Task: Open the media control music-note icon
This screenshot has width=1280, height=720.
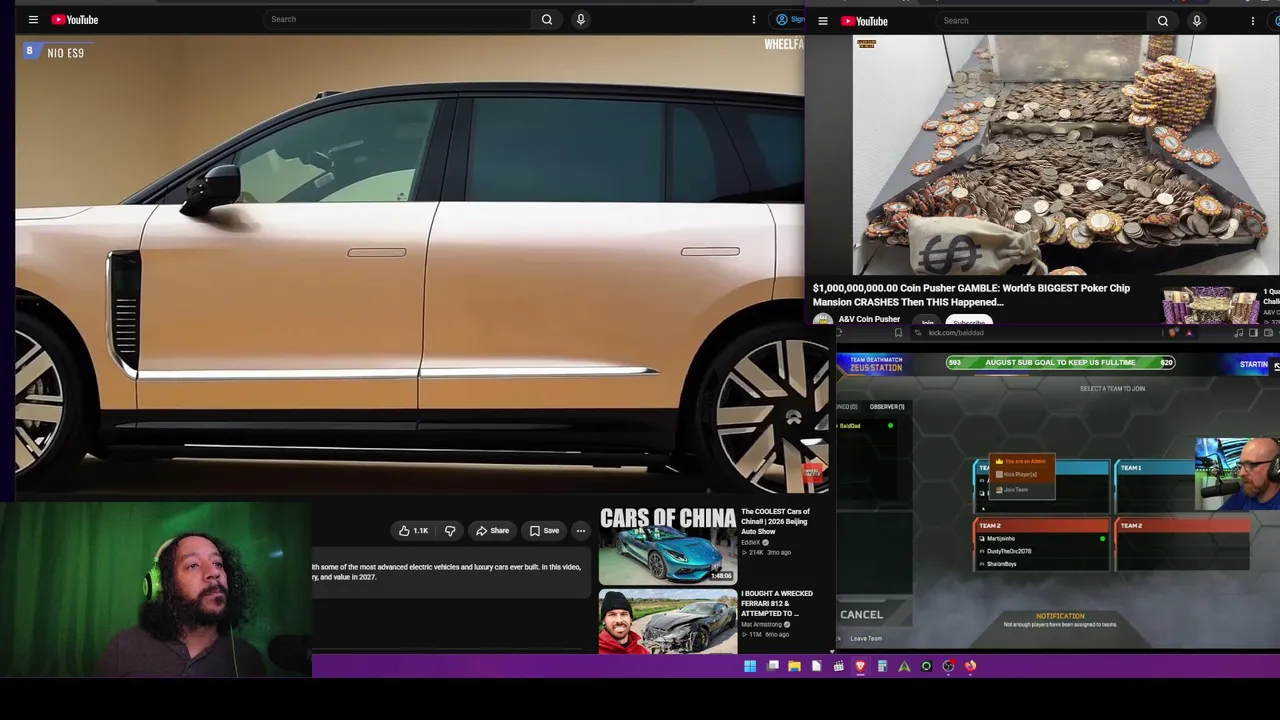Action: pyautogui.click(x=1239, y=333)
